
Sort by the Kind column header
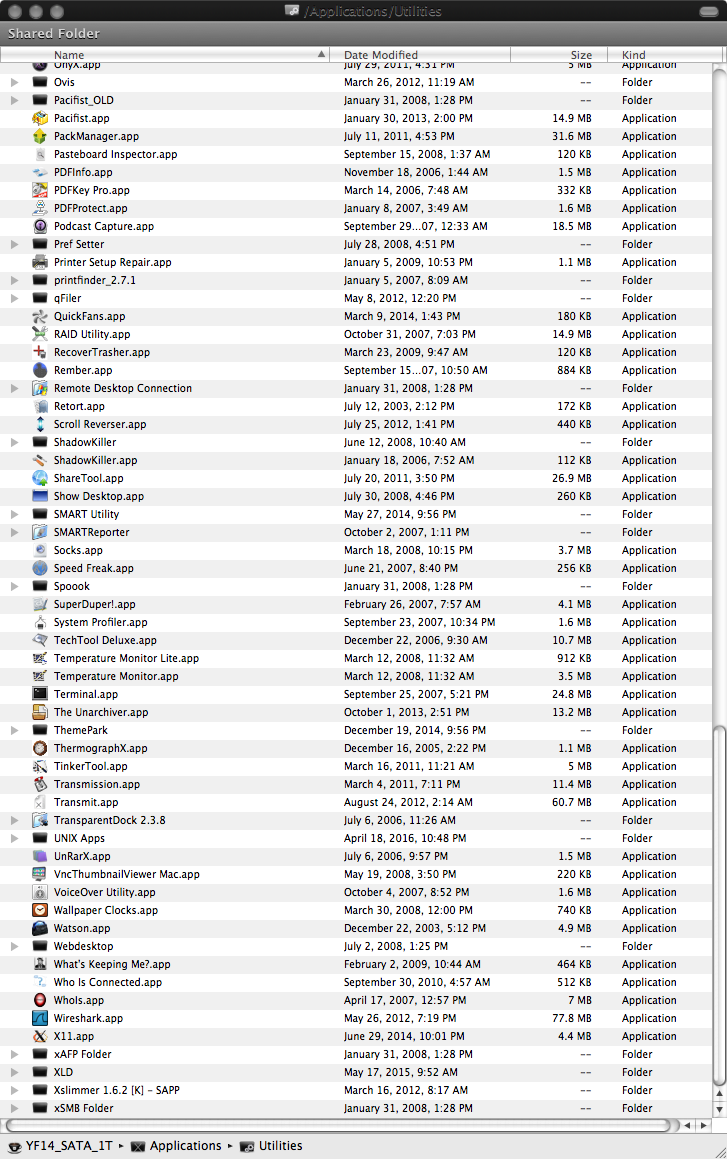click(665, 55)
